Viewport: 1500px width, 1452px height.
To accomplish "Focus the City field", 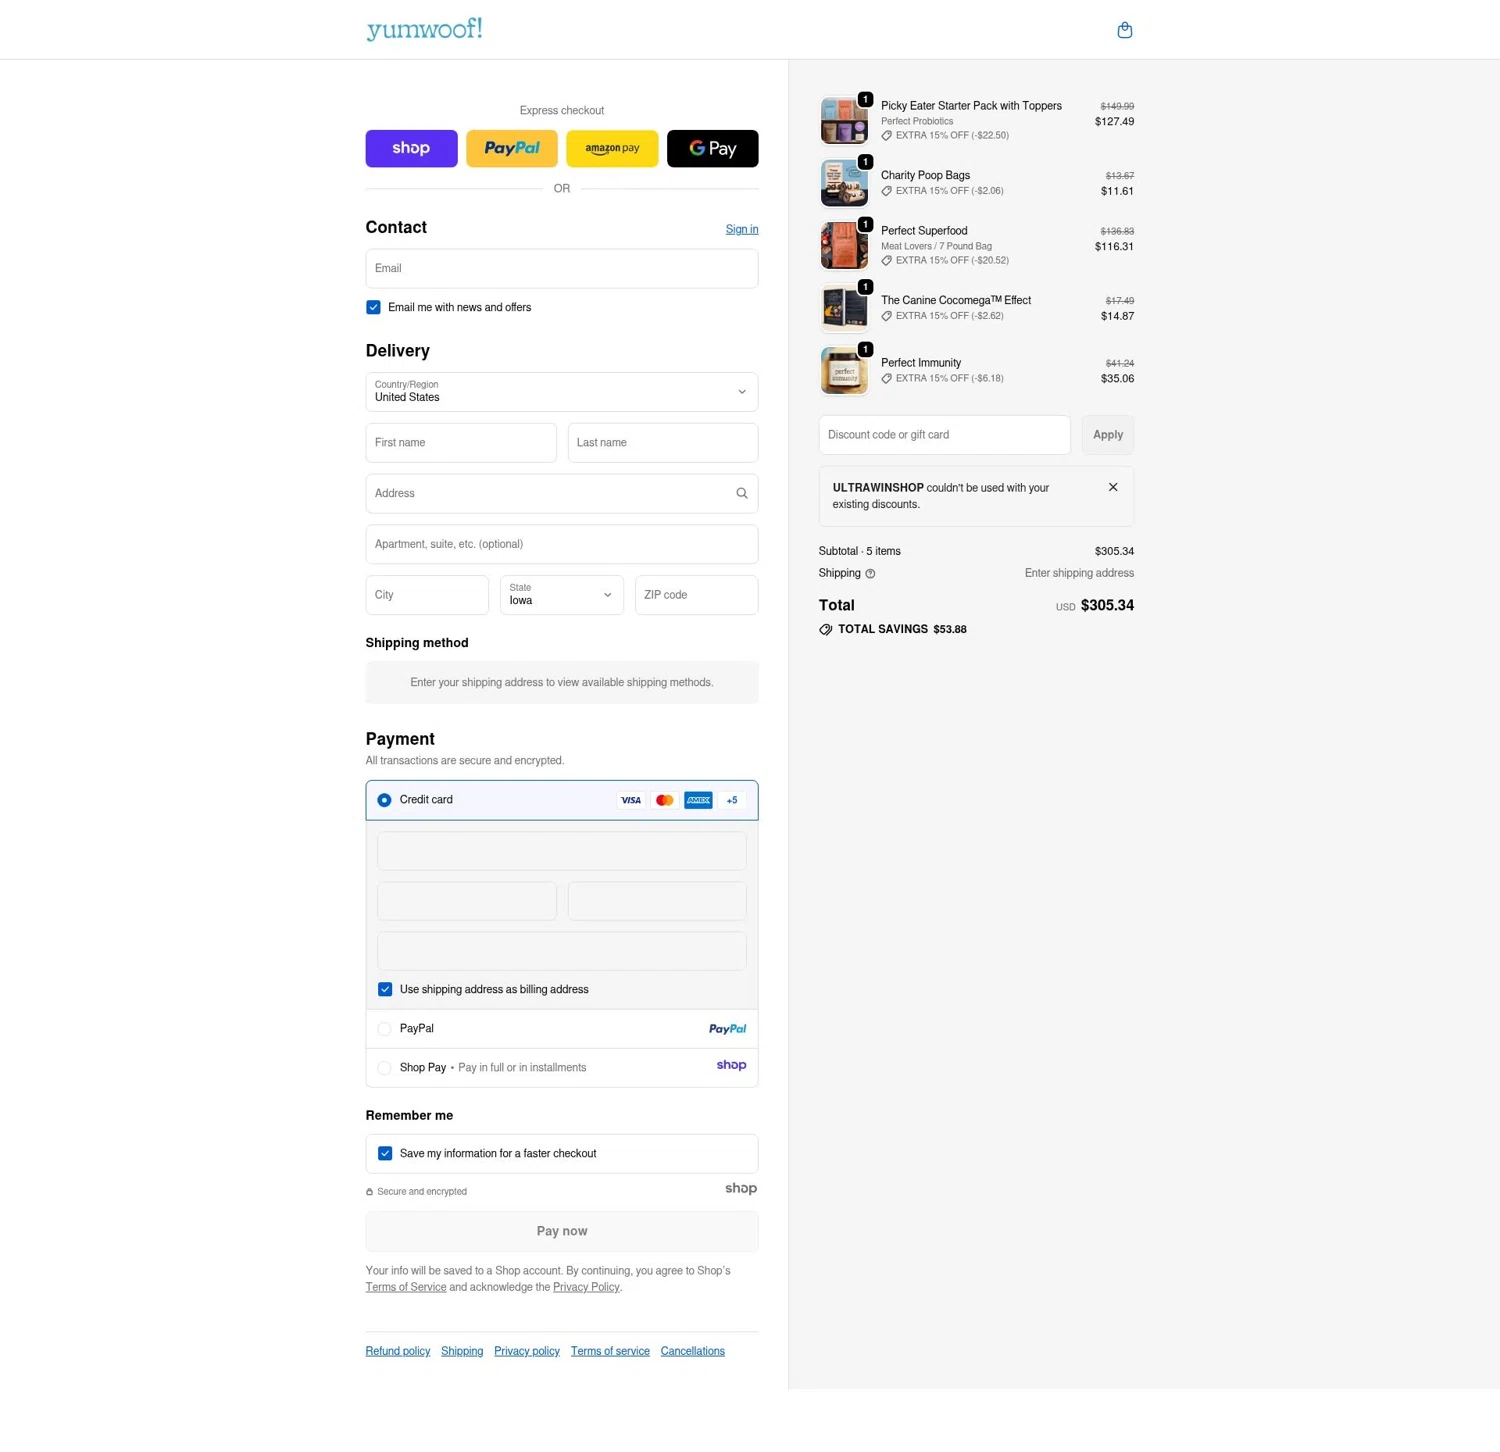I will pyautogui.click(x=427, y=595).
